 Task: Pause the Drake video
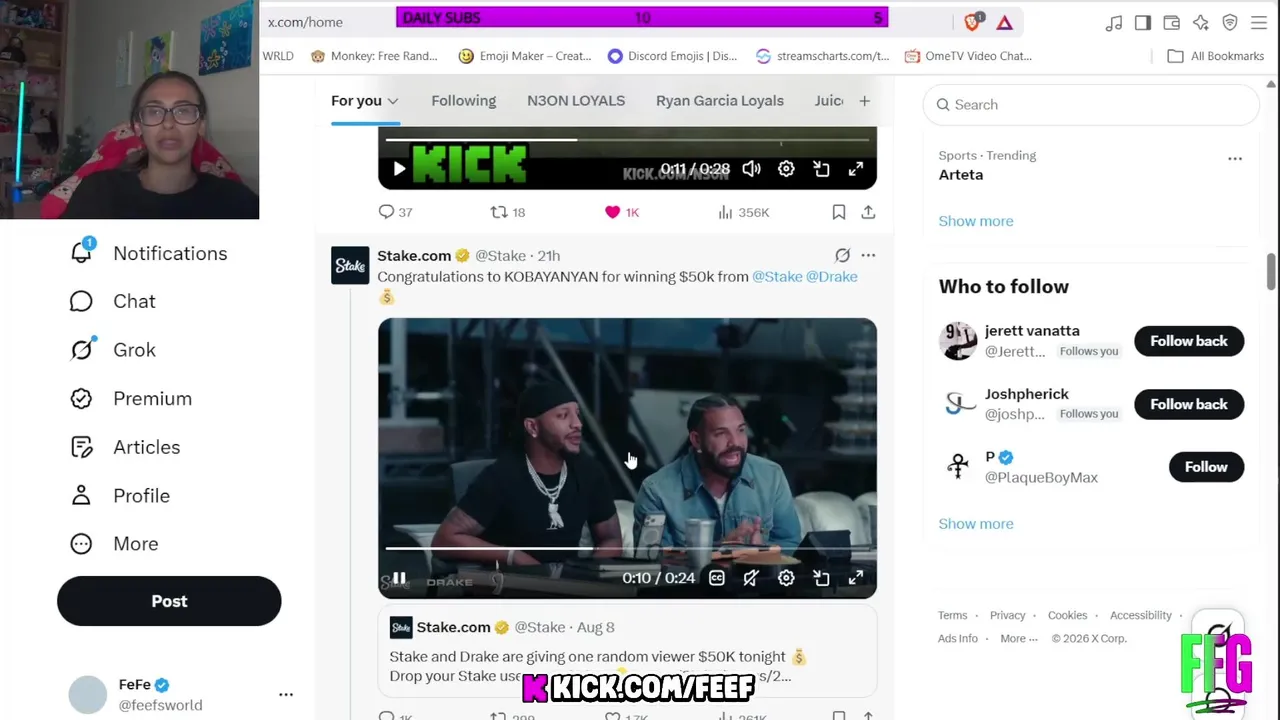[399, 578]
